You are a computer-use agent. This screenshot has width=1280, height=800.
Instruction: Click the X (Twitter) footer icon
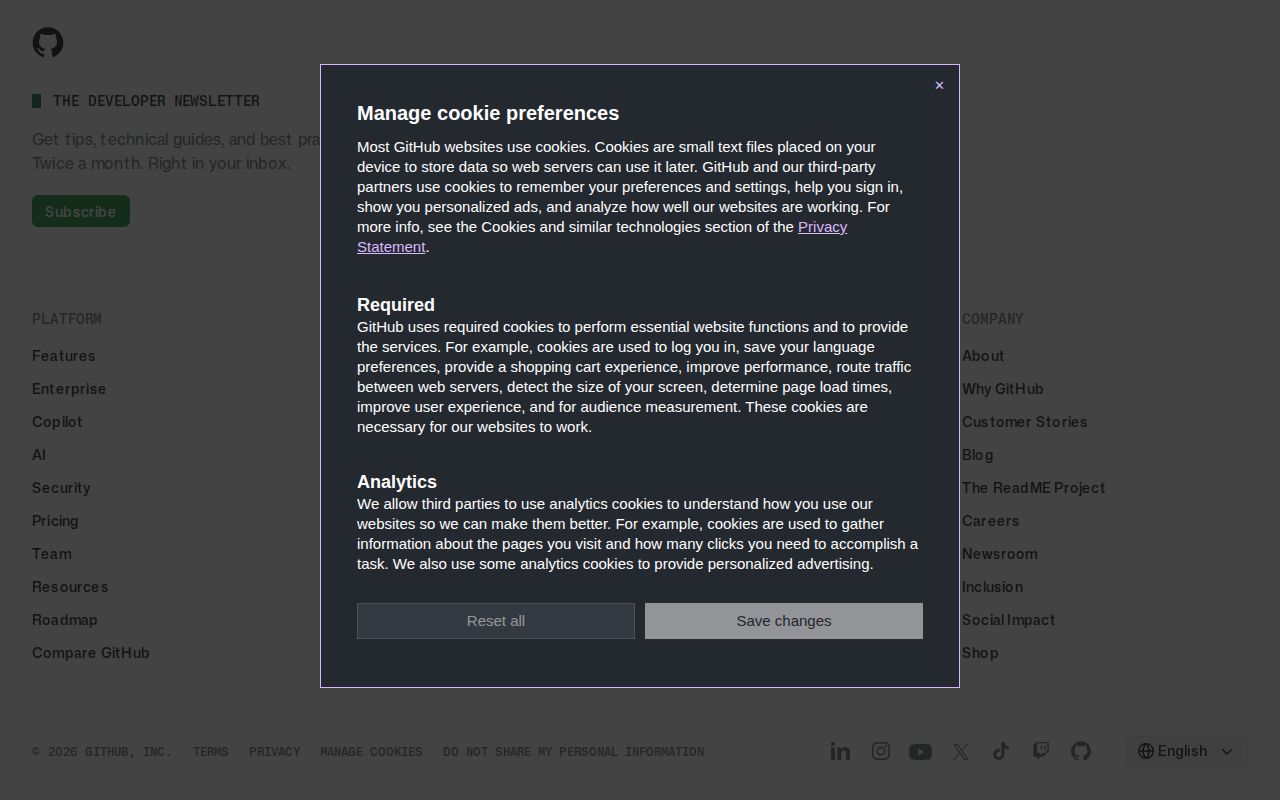(x=961, y=751)
